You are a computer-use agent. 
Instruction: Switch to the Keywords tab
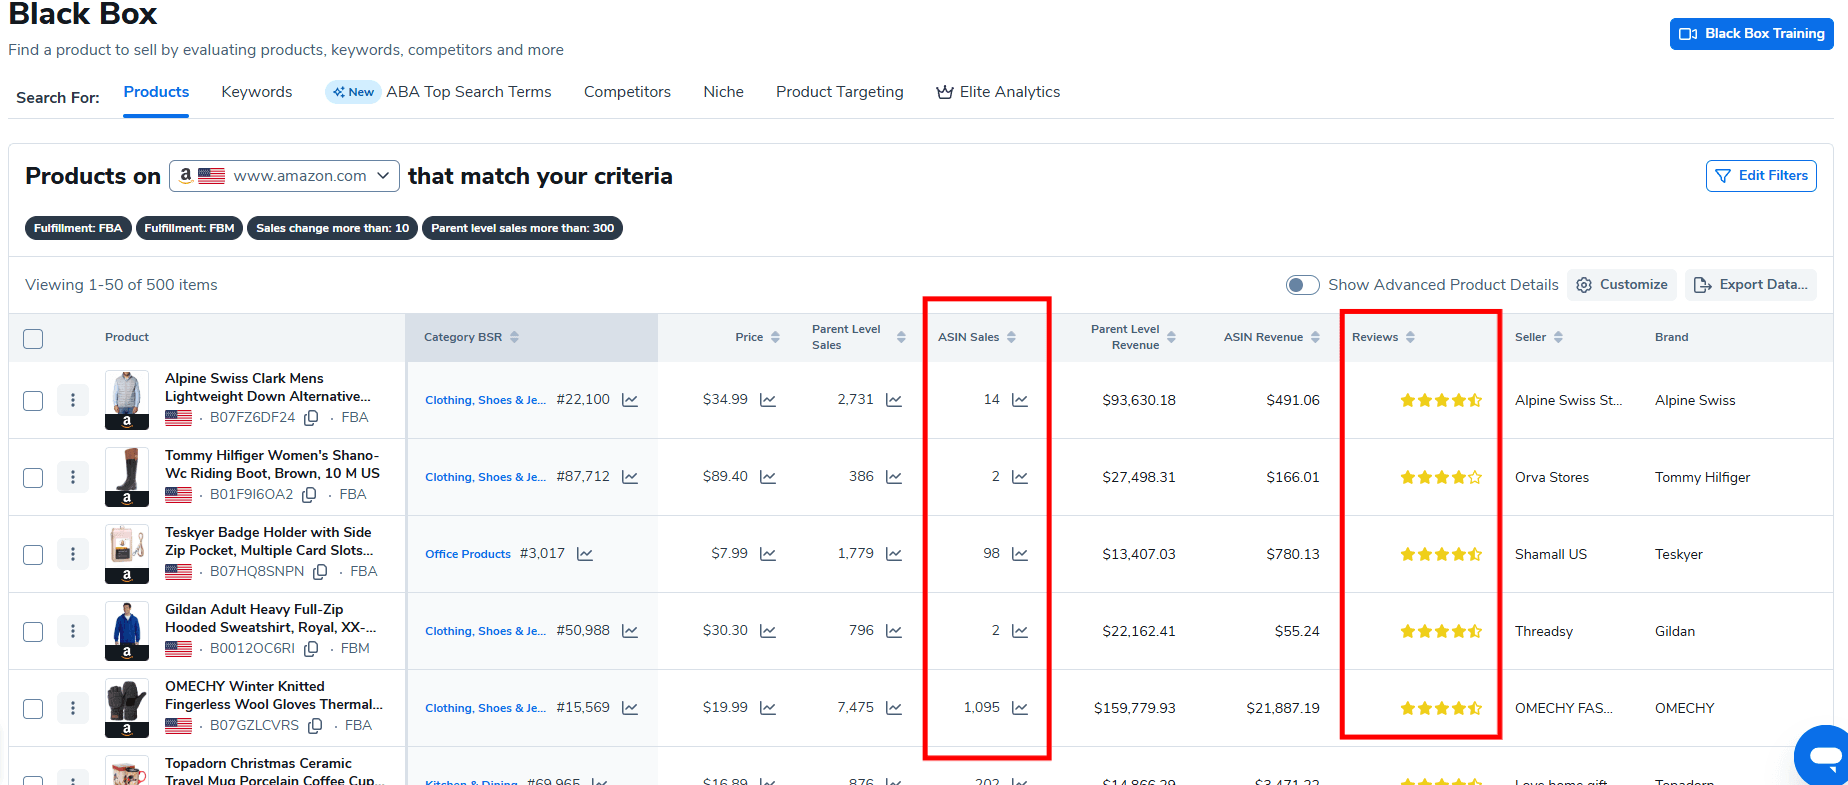point(257,92)
